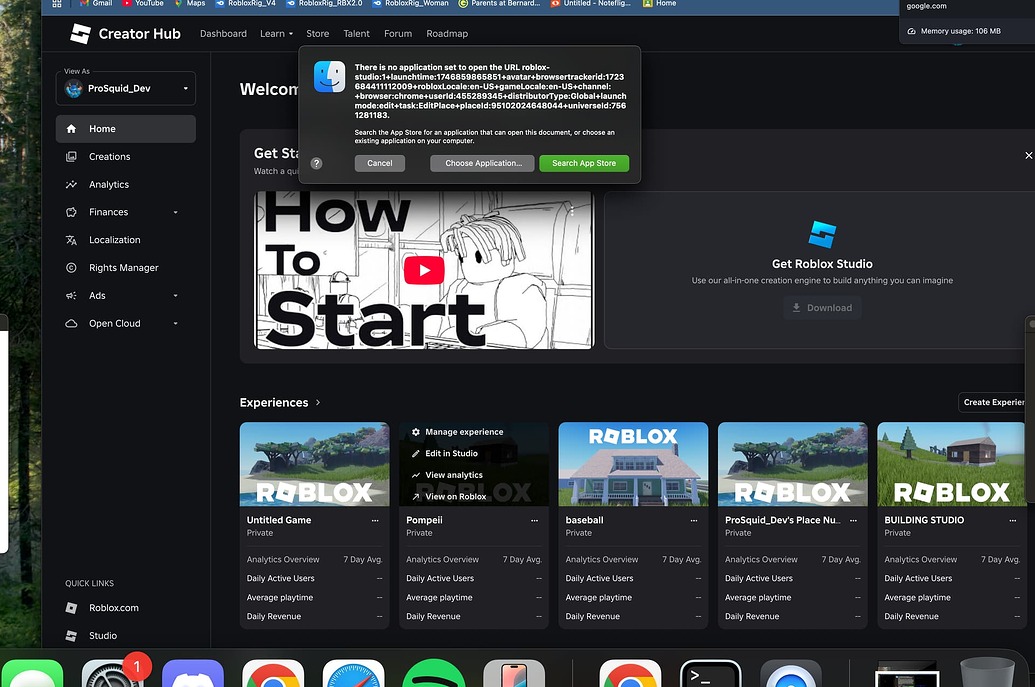Click the help question mark in the dialog
Screen dimensions: 1035x687
point(316,163)
